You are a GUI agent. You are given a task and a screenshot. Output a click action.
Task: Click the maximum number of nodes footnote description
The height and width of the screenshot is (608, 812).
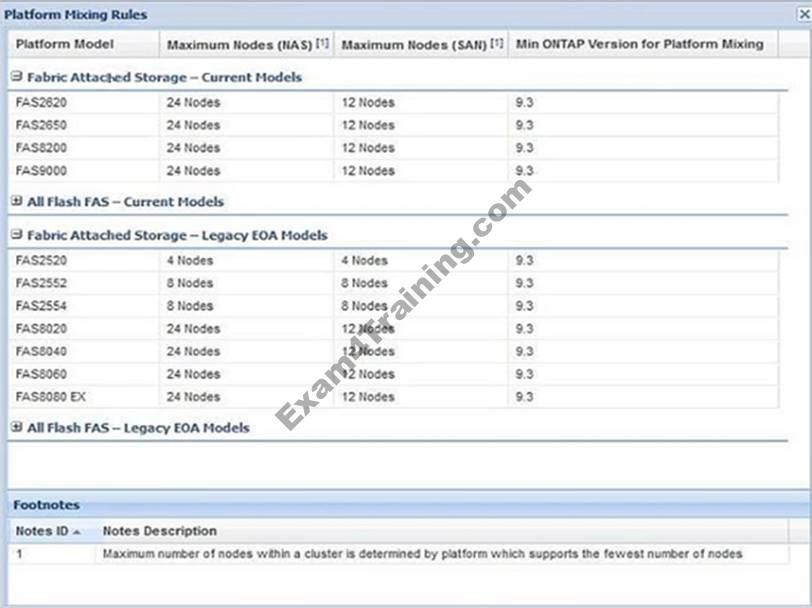423,554
